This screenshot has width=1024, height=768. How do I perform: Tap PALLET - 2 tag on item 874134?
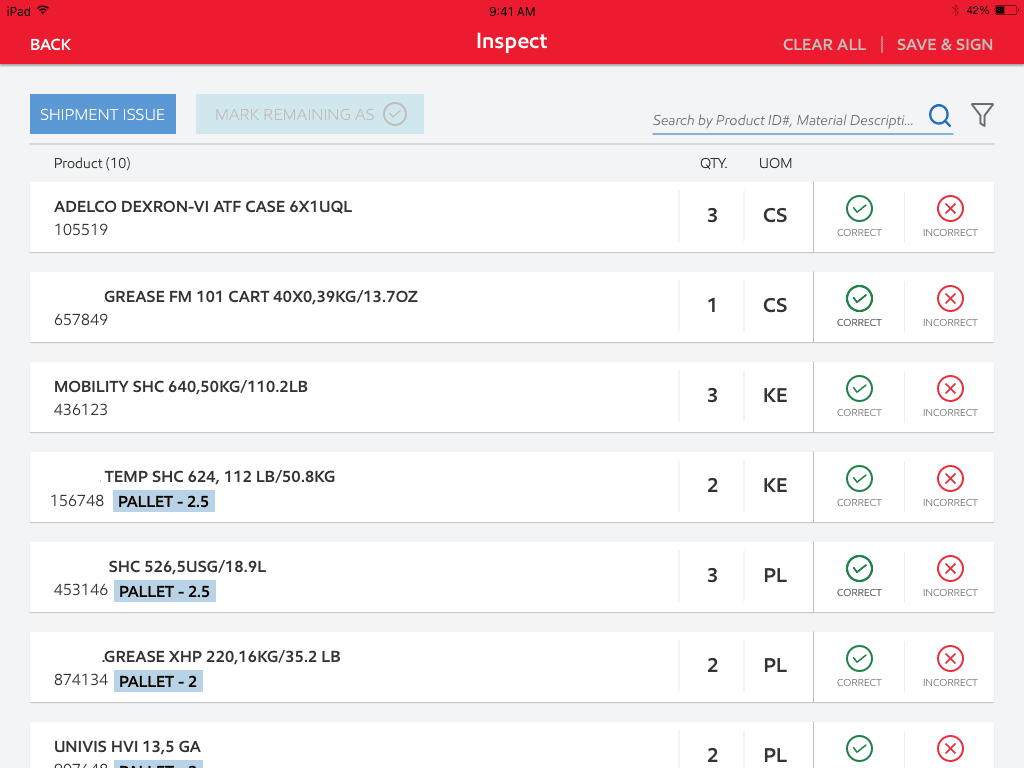point(158,681)
